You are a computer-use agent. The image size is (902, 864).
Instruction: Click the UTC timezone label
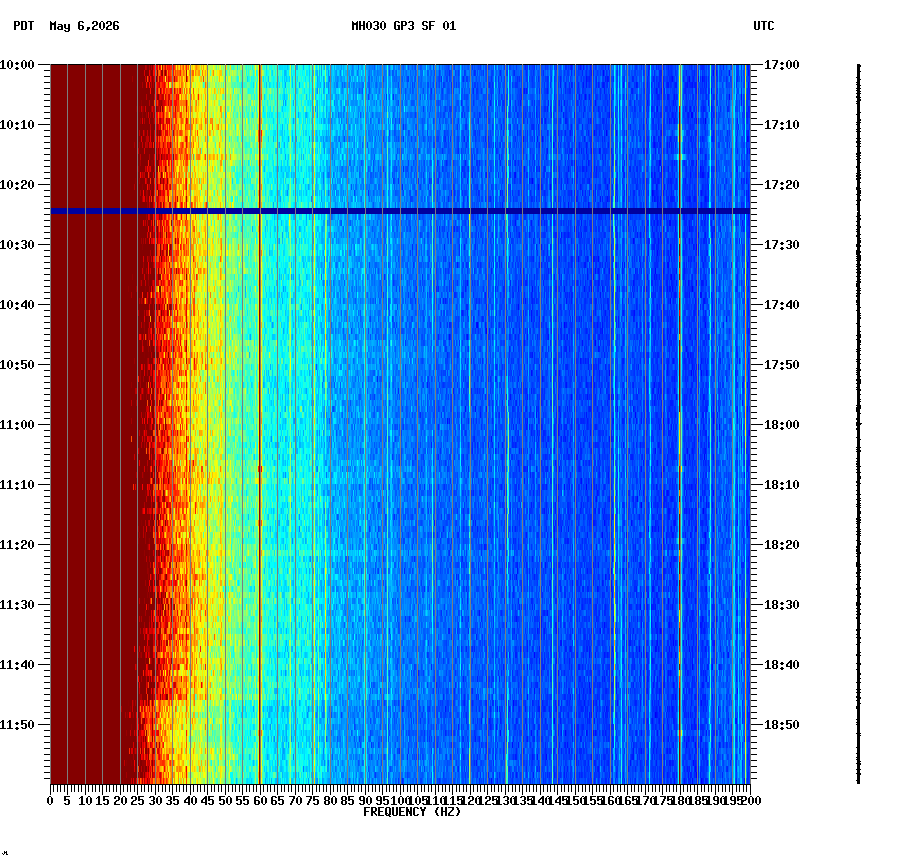tap(763, 26)
